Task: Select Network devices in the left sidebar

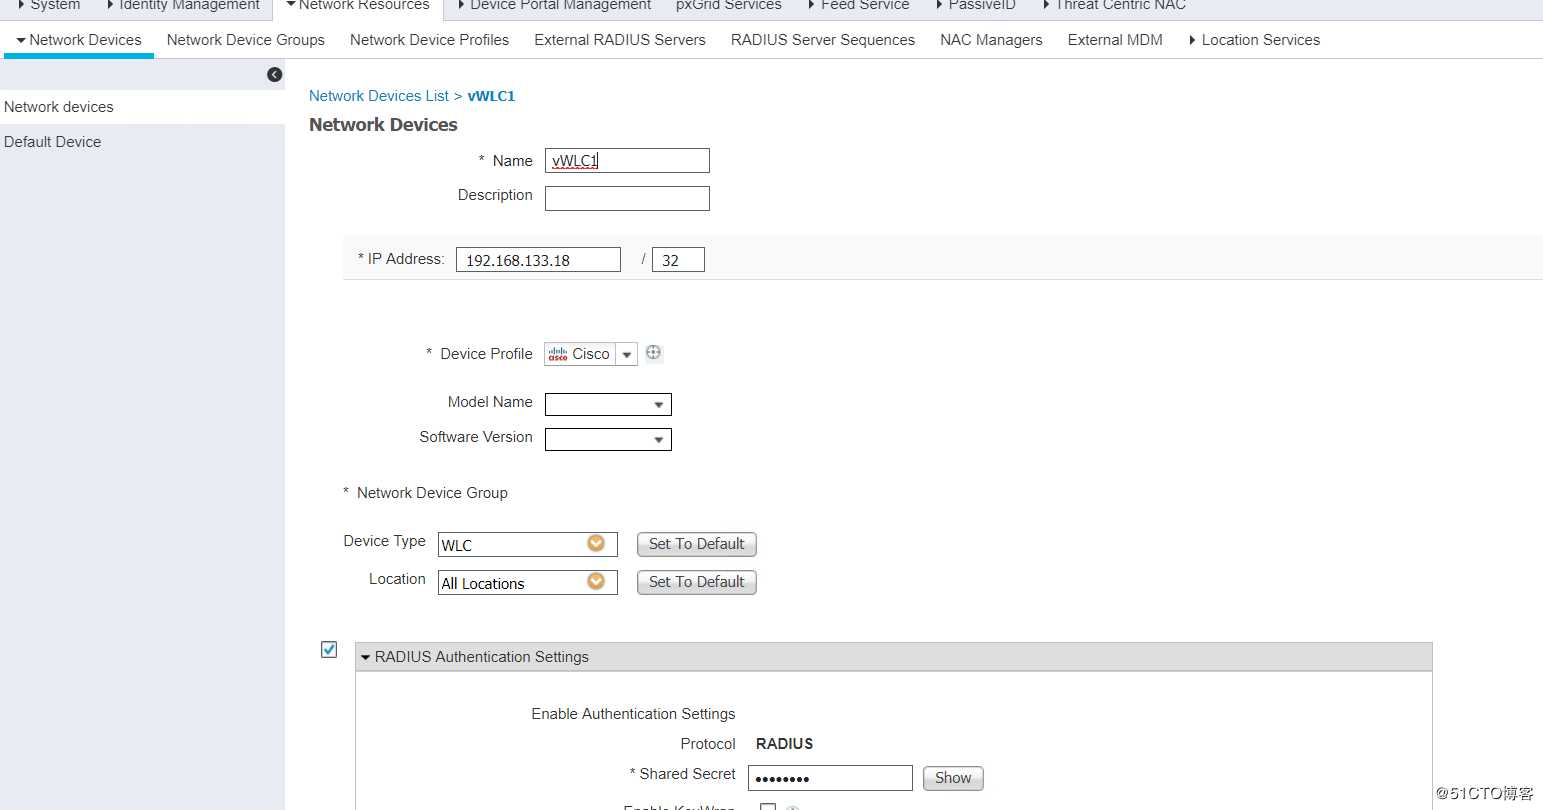Action: click(x=142, y=107)
